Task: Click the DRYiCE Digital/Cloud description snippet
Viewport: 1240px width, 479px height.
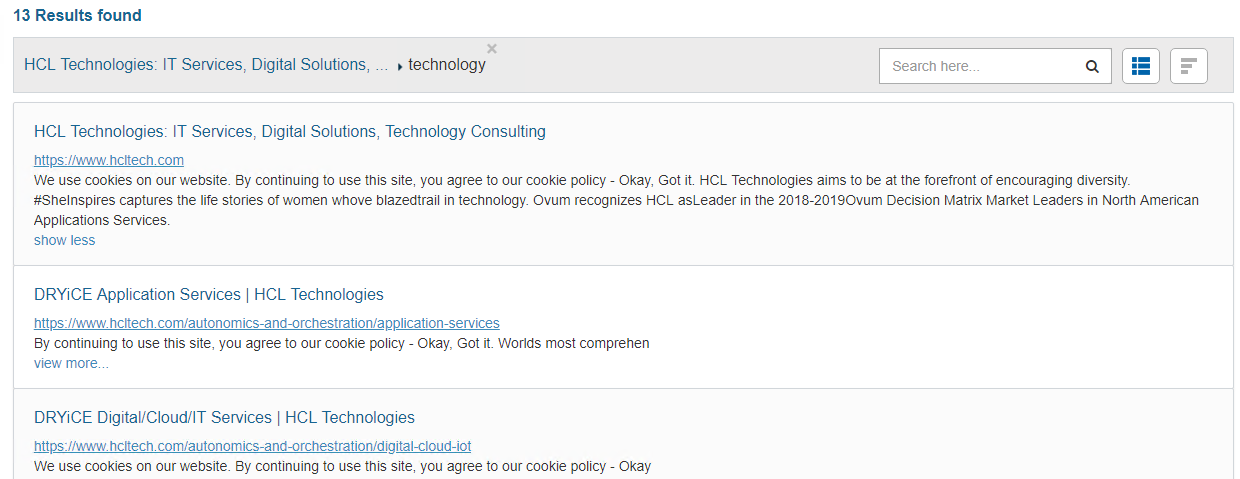Action: tap(341, 467)
